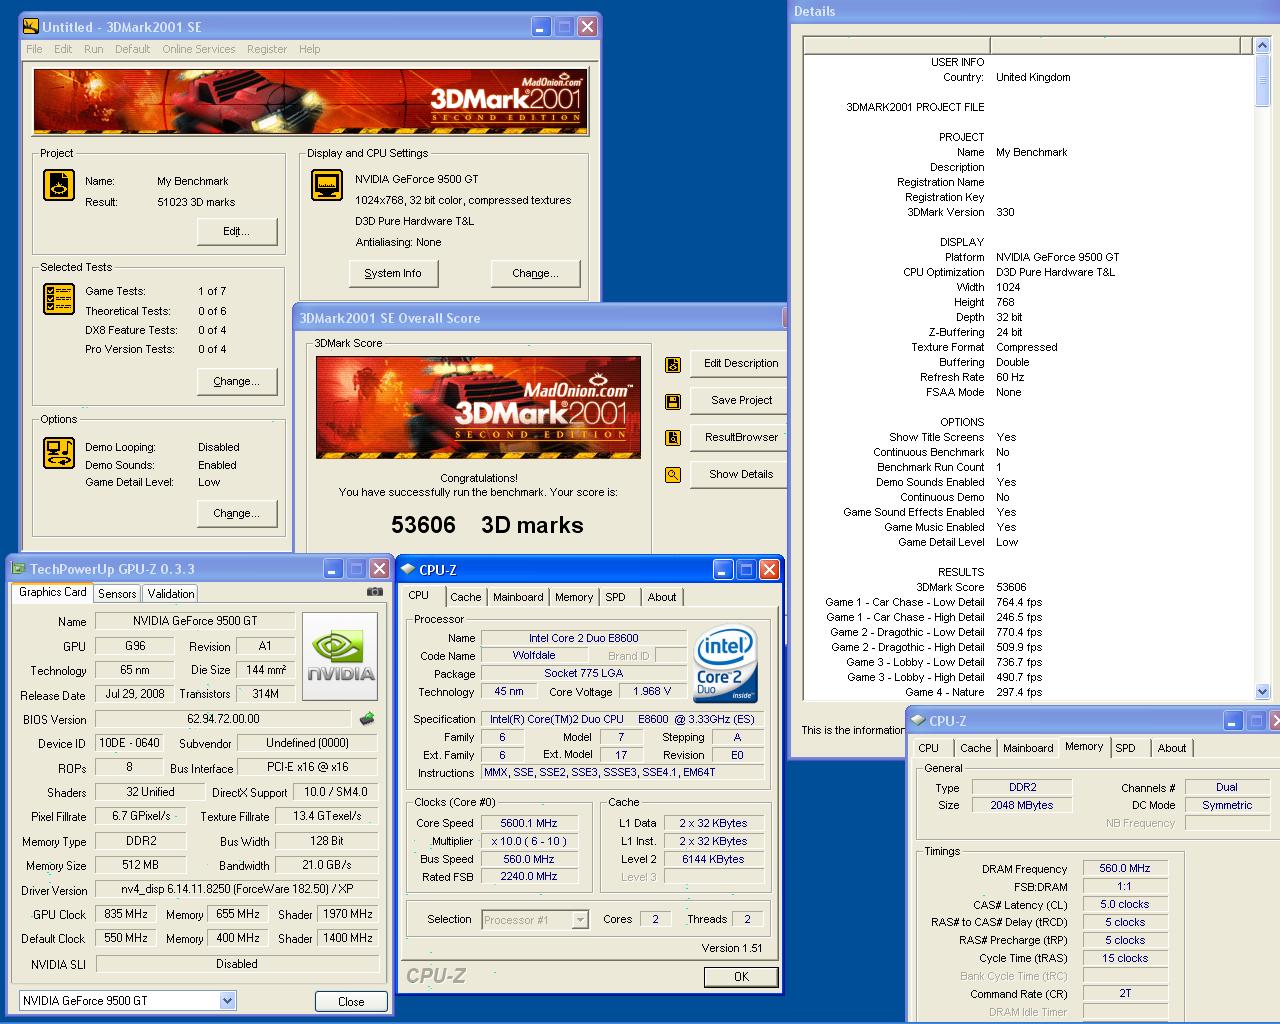Open the GPU selection dropdown in GPU-Z

point(227,1000)
